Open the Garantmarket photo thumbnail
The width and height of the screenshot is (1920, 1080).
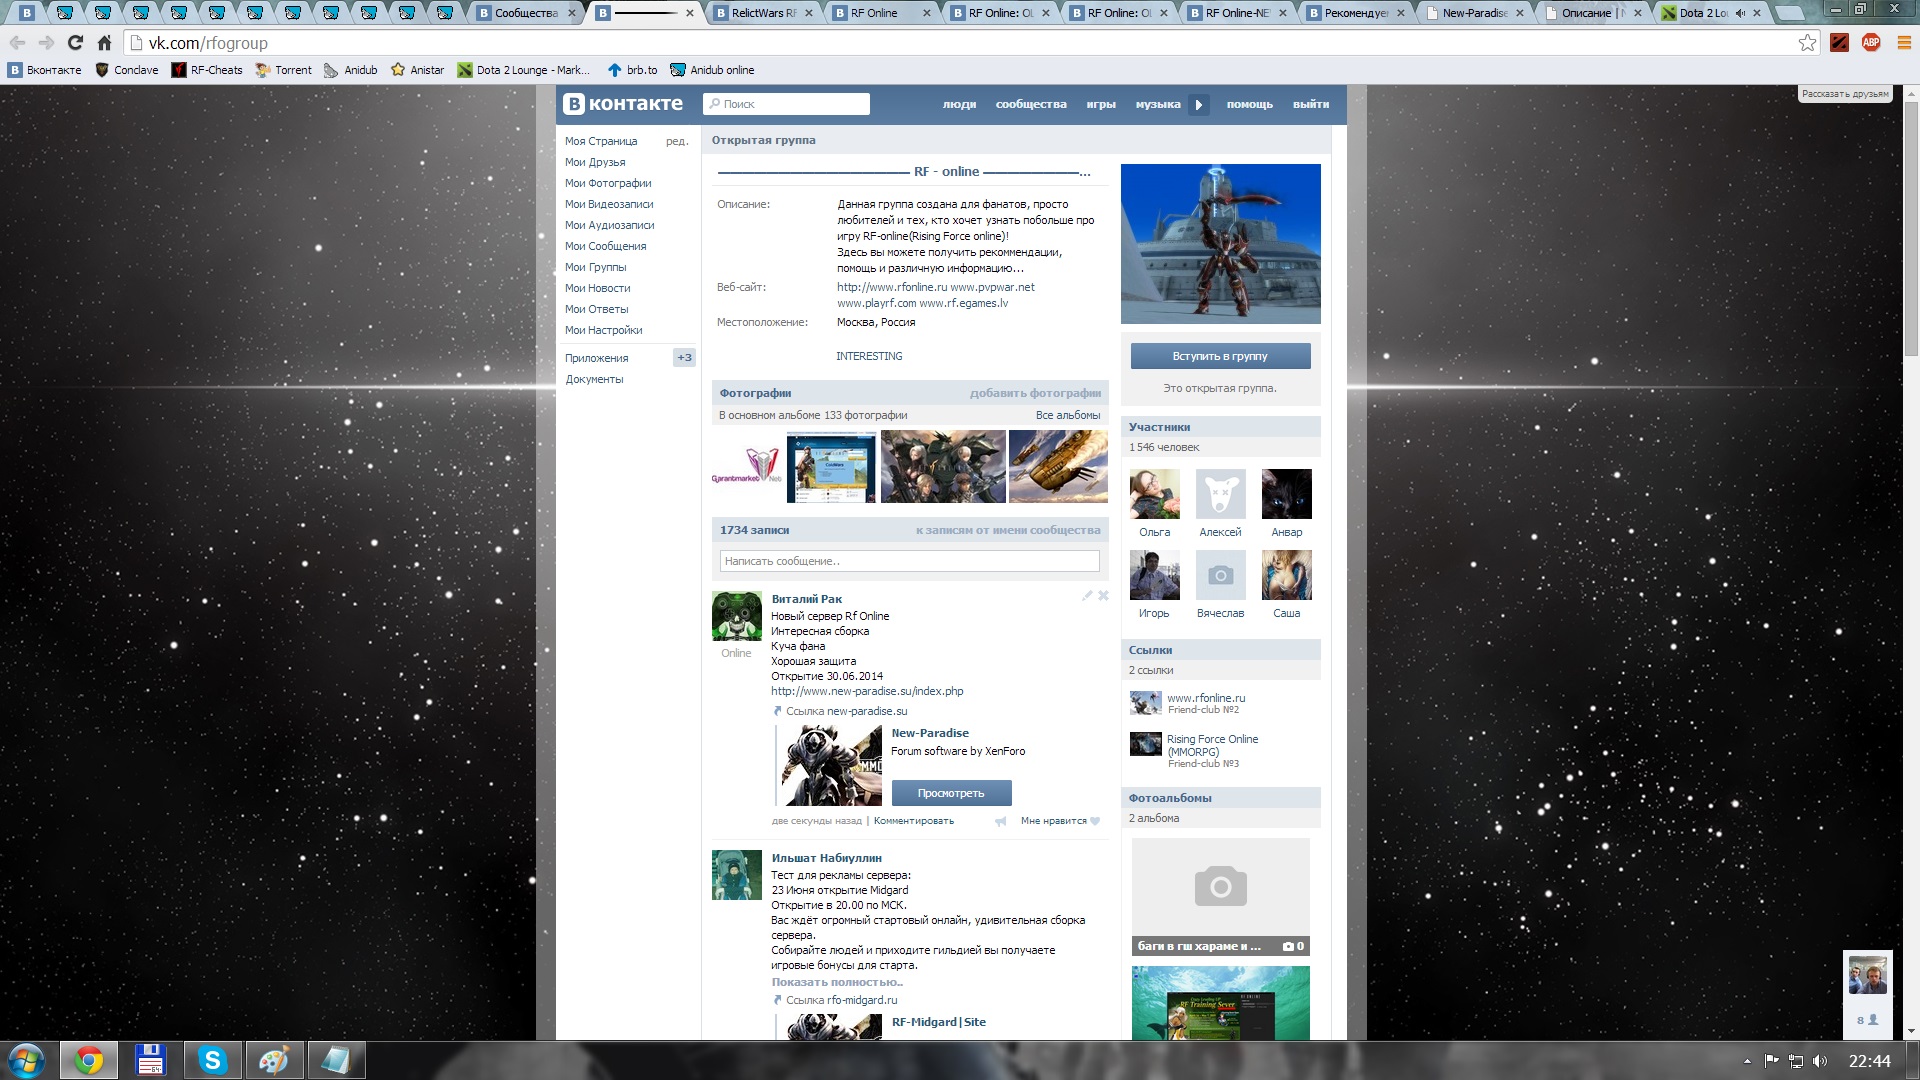click(x=747, y=466)
